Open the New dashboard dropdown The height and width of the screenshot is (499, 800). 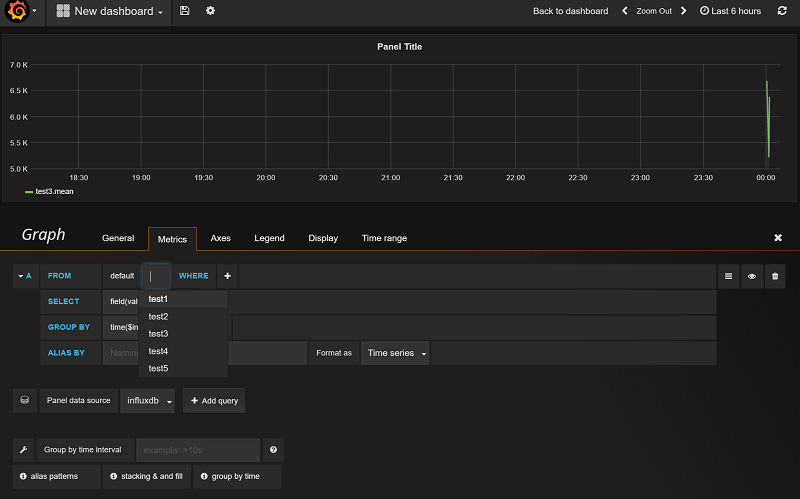(x=110, y=11)
